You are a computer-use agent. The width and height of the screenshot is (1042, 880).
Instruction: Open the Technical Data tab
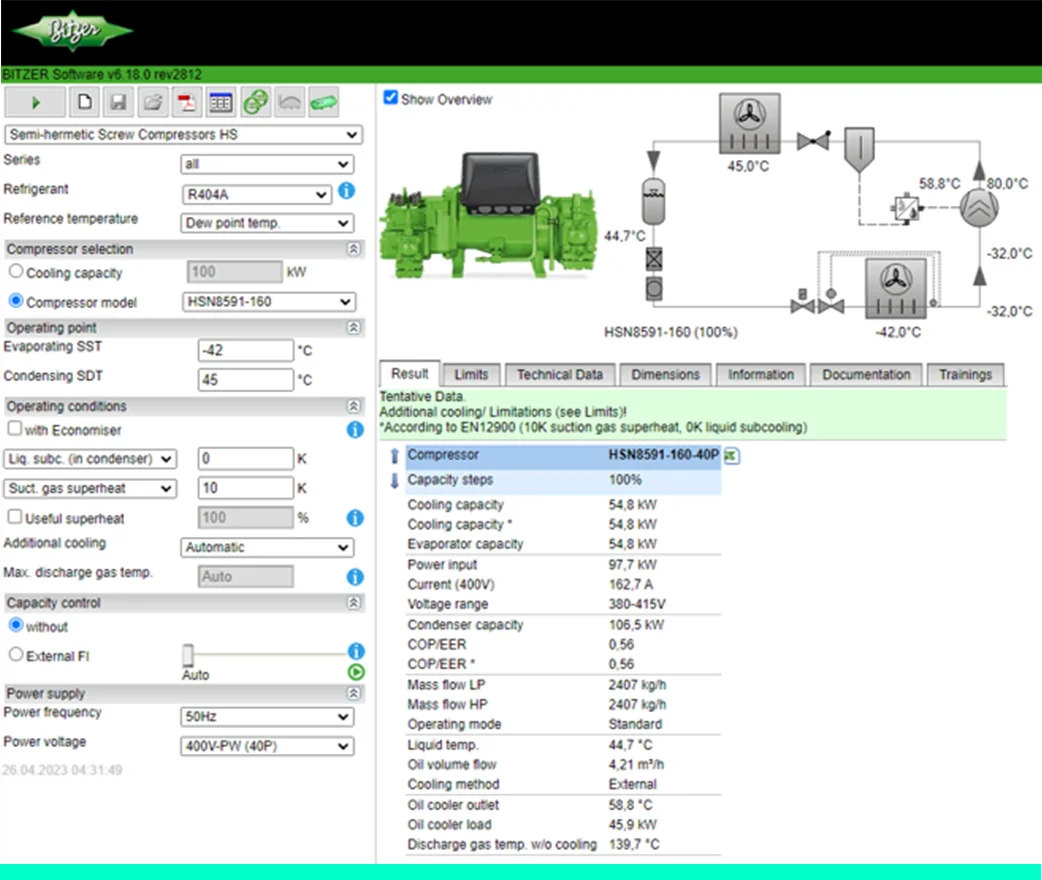pyautogui.click(x=559, y=374)
